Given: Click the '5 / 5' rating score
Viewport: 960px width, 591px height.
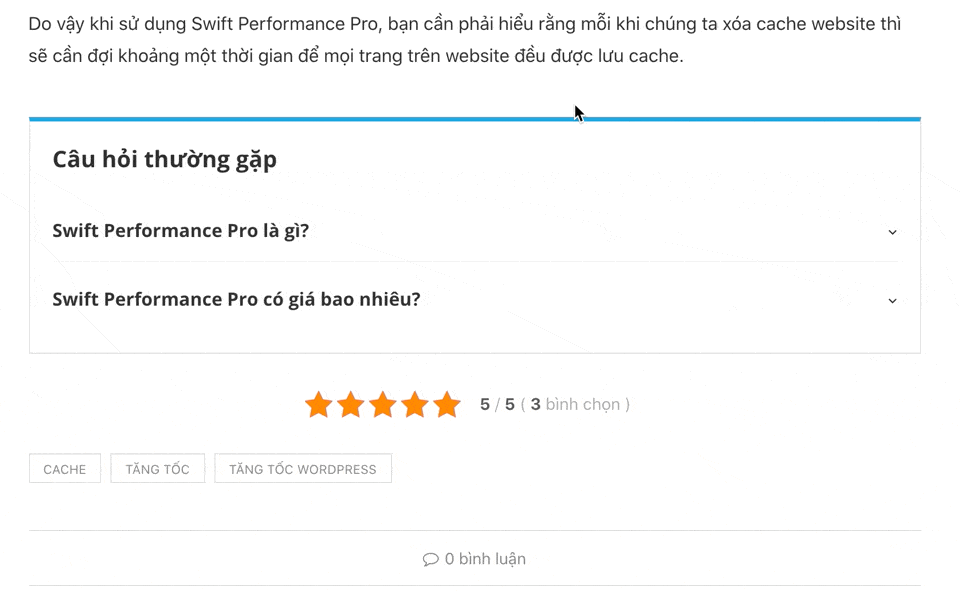Looking at the screenshot, I should click(497, 405).
